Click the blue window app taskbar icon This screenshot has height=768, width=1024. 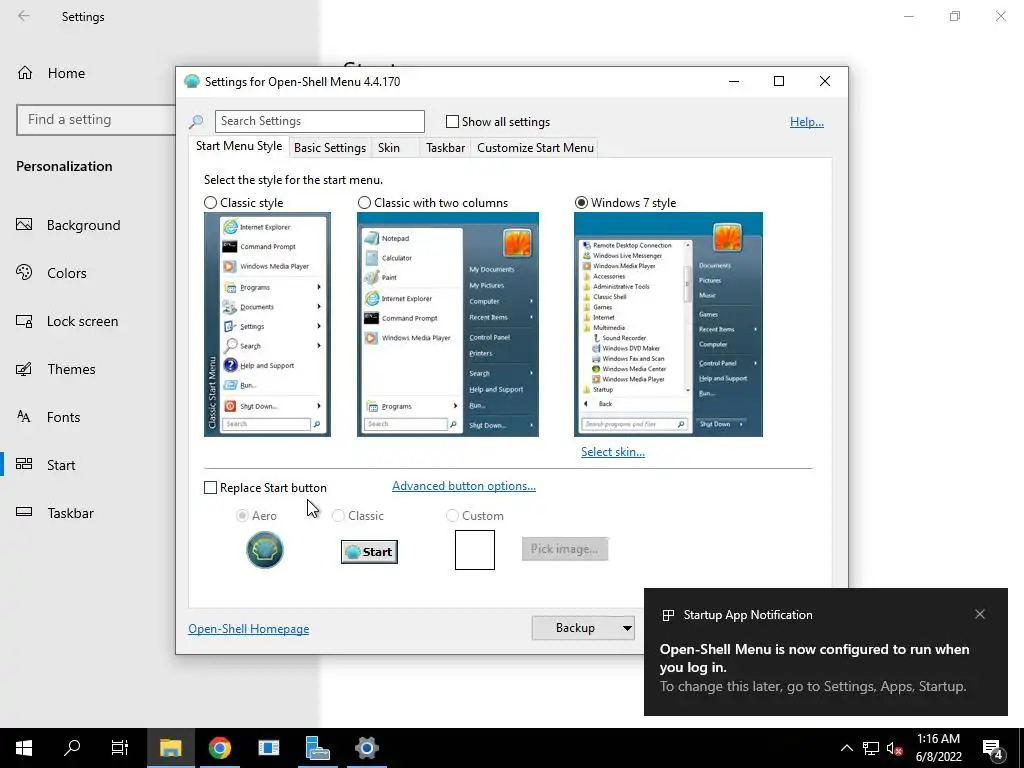pos(268,748)
